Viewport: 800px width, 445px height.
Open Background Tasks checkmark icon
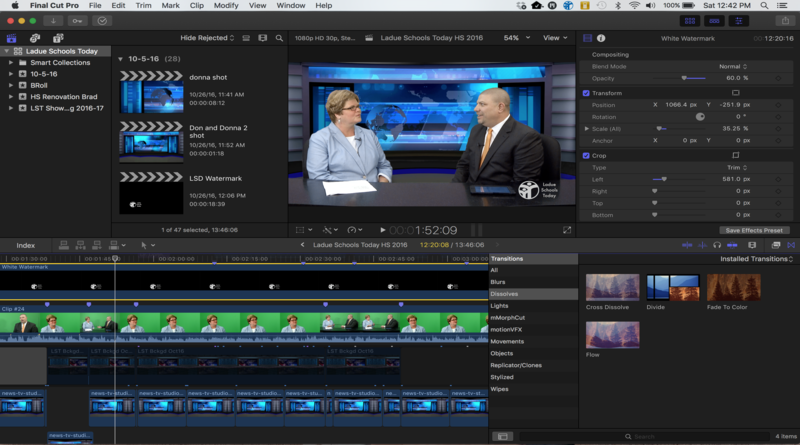tap(102, 21)
